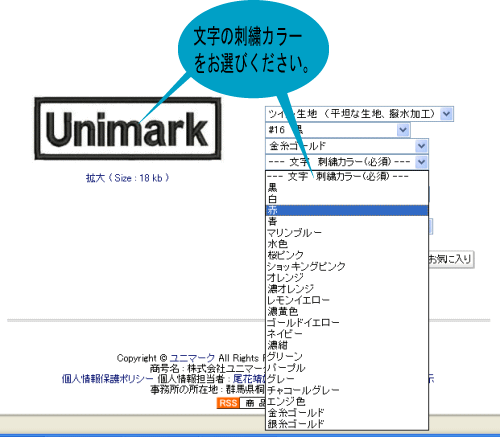The height and width of the screenshot is (437, 500).
Task: Click the Unimark embroidery patch image
Action: point(128,129)
